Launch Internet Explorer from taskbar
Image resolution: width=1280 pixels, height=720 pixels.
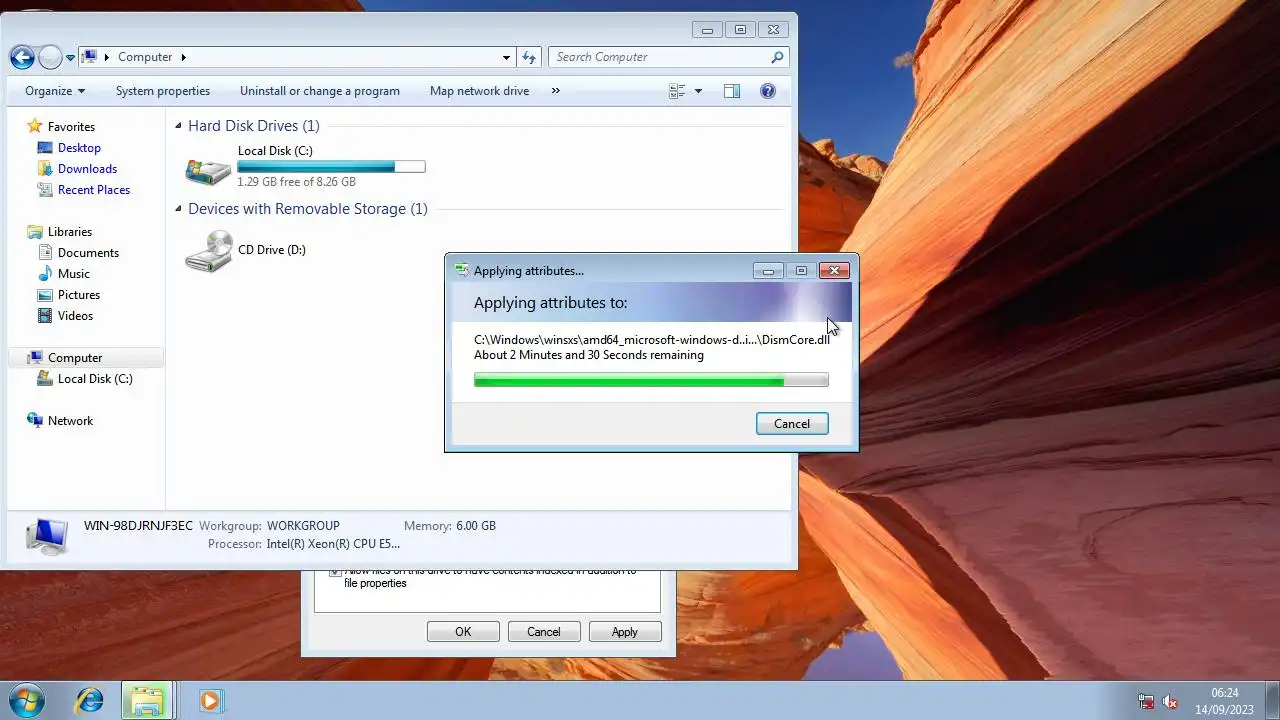coord(89,701)
